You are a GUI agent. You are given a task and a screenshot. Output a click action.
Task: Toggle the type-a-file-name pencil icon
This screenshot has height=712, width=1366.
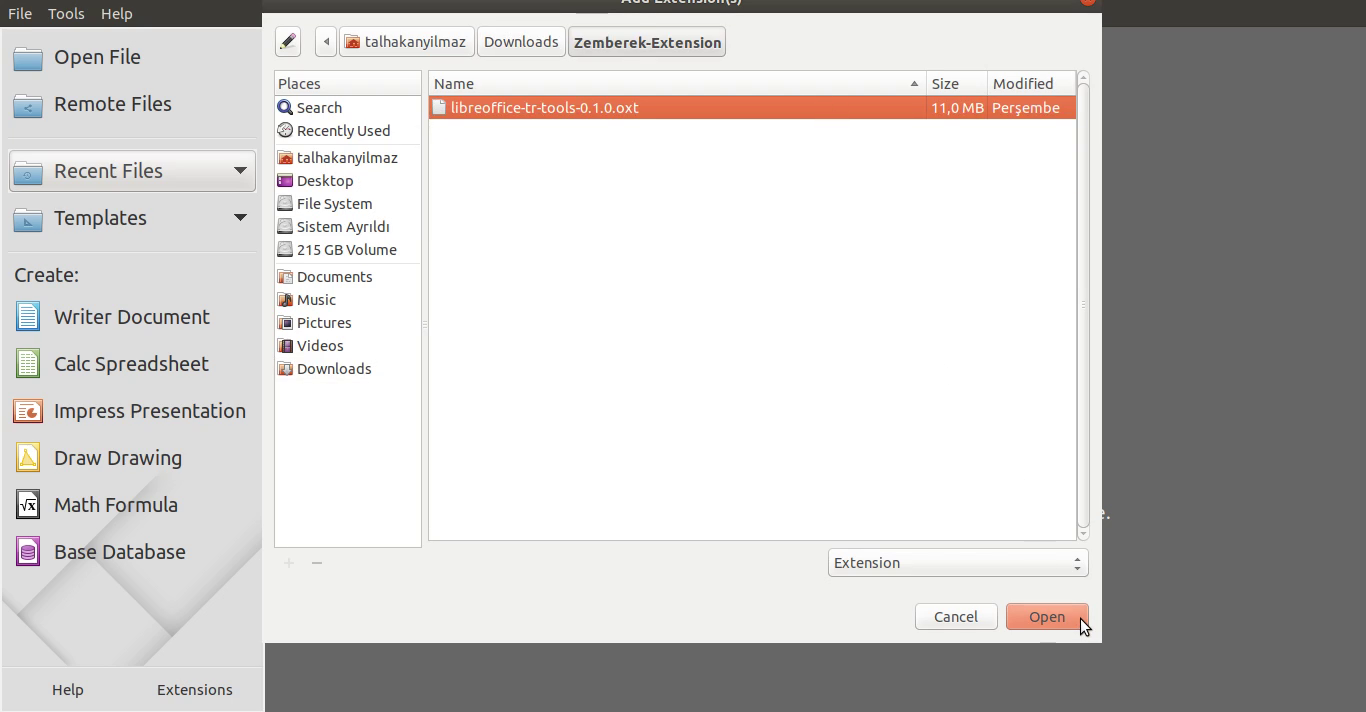pyautogui.click(x=288, y=42)
